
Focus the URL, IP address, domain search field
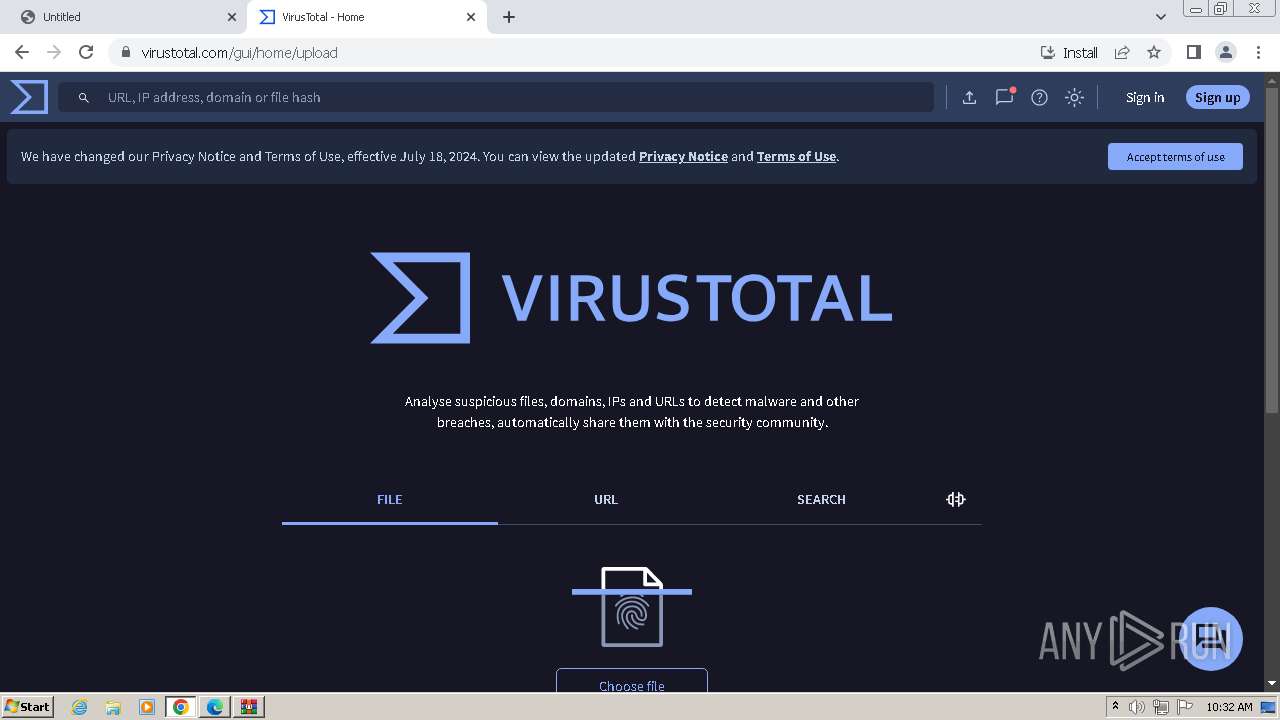click(496, 97)
